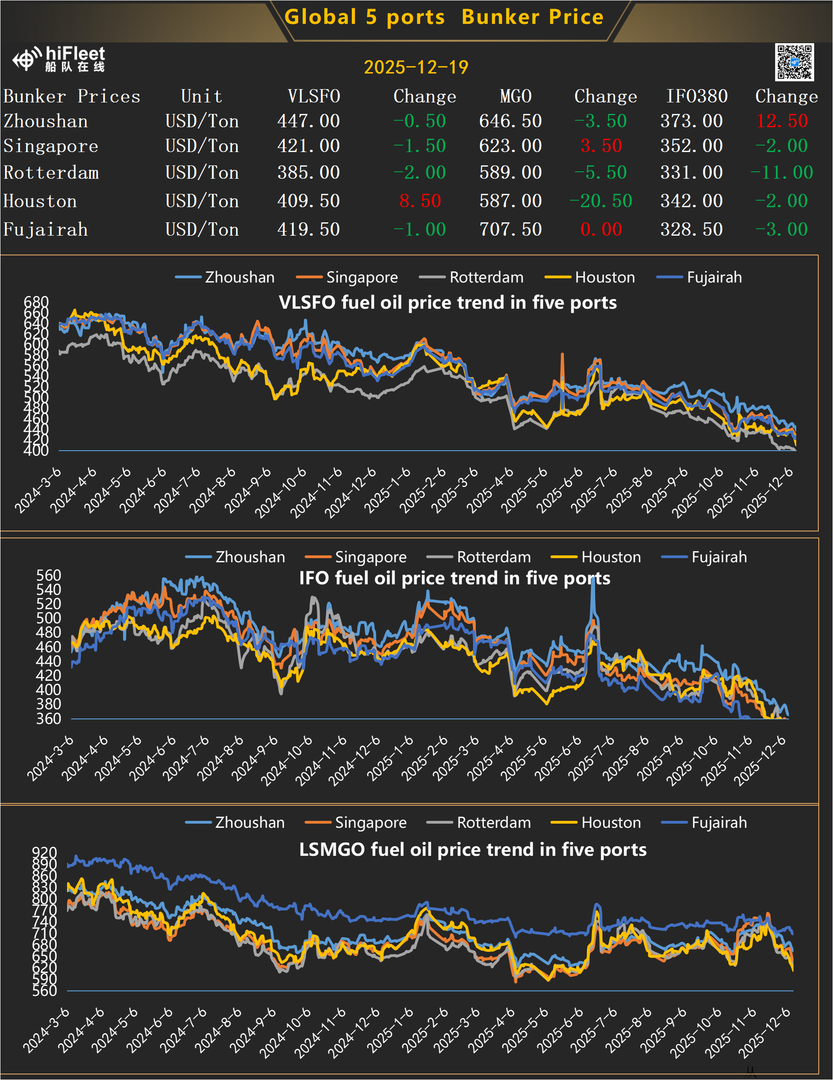The height and width of the screenshot is (1080, 833).
Task: Click the Singapore row label in table
Action: coord(49,146)
